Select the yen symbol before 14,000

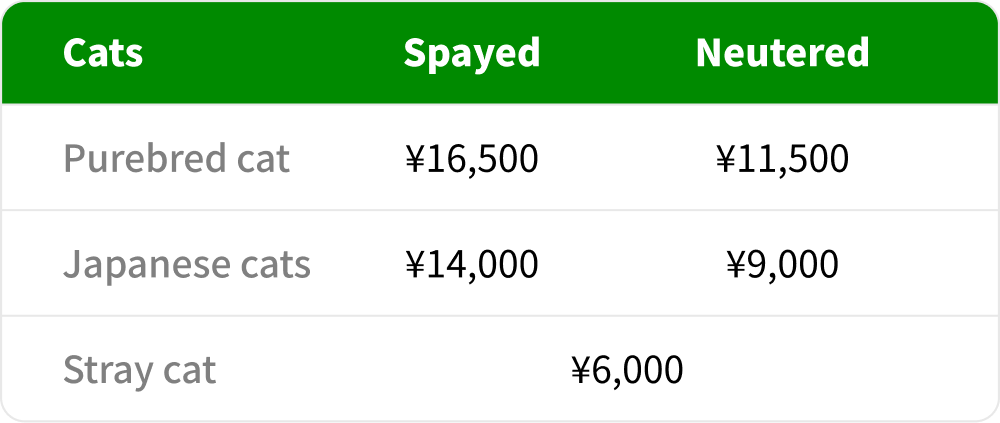click(414, 264)
